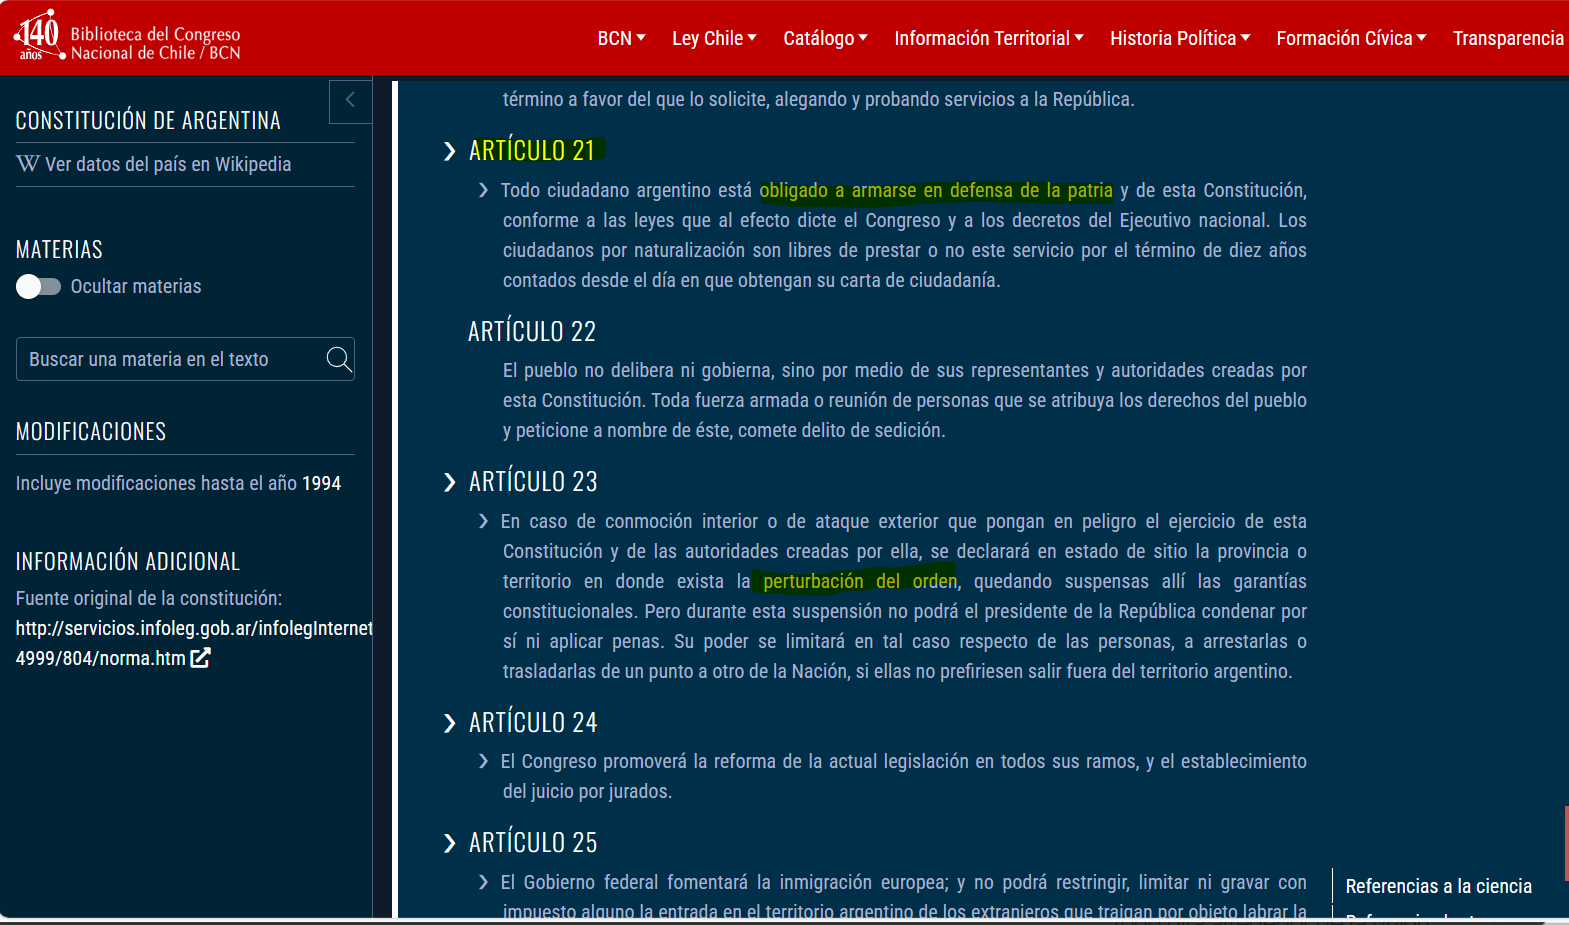Viewport: 1569px width, 925px height.
Task: Expand the paragraph chevron before 'El Gobierno federal fomentará'
Action: [484, 882]
